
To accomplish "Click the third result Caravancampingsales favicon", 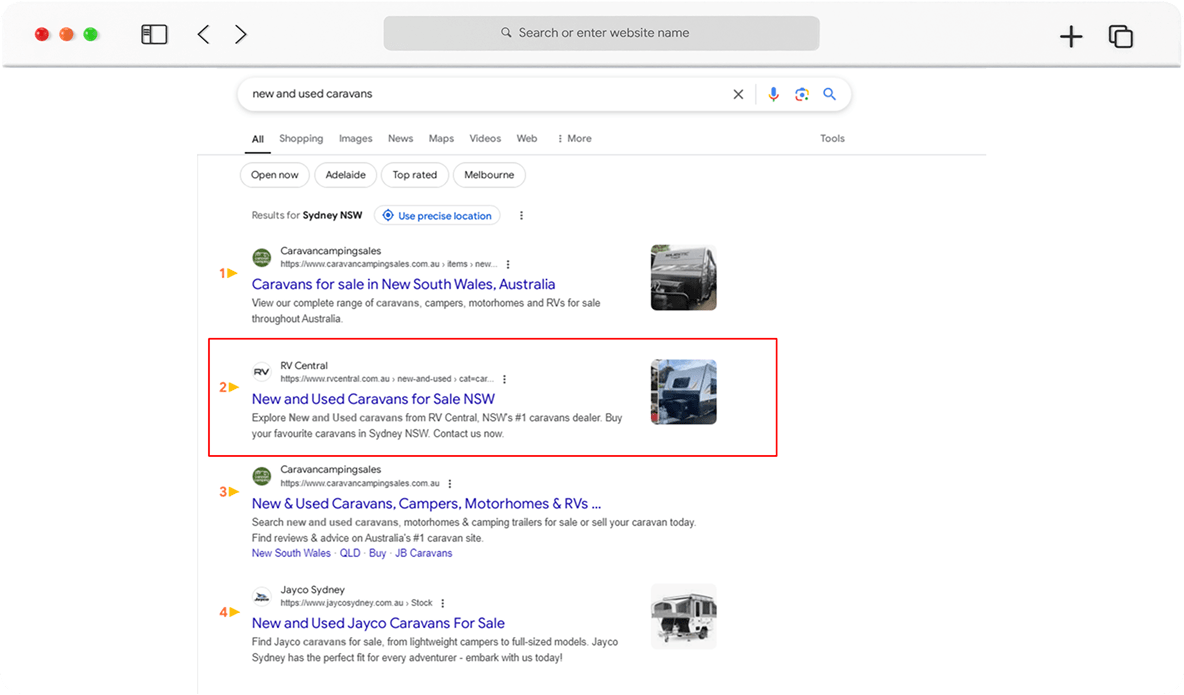I will pos(261,476).
